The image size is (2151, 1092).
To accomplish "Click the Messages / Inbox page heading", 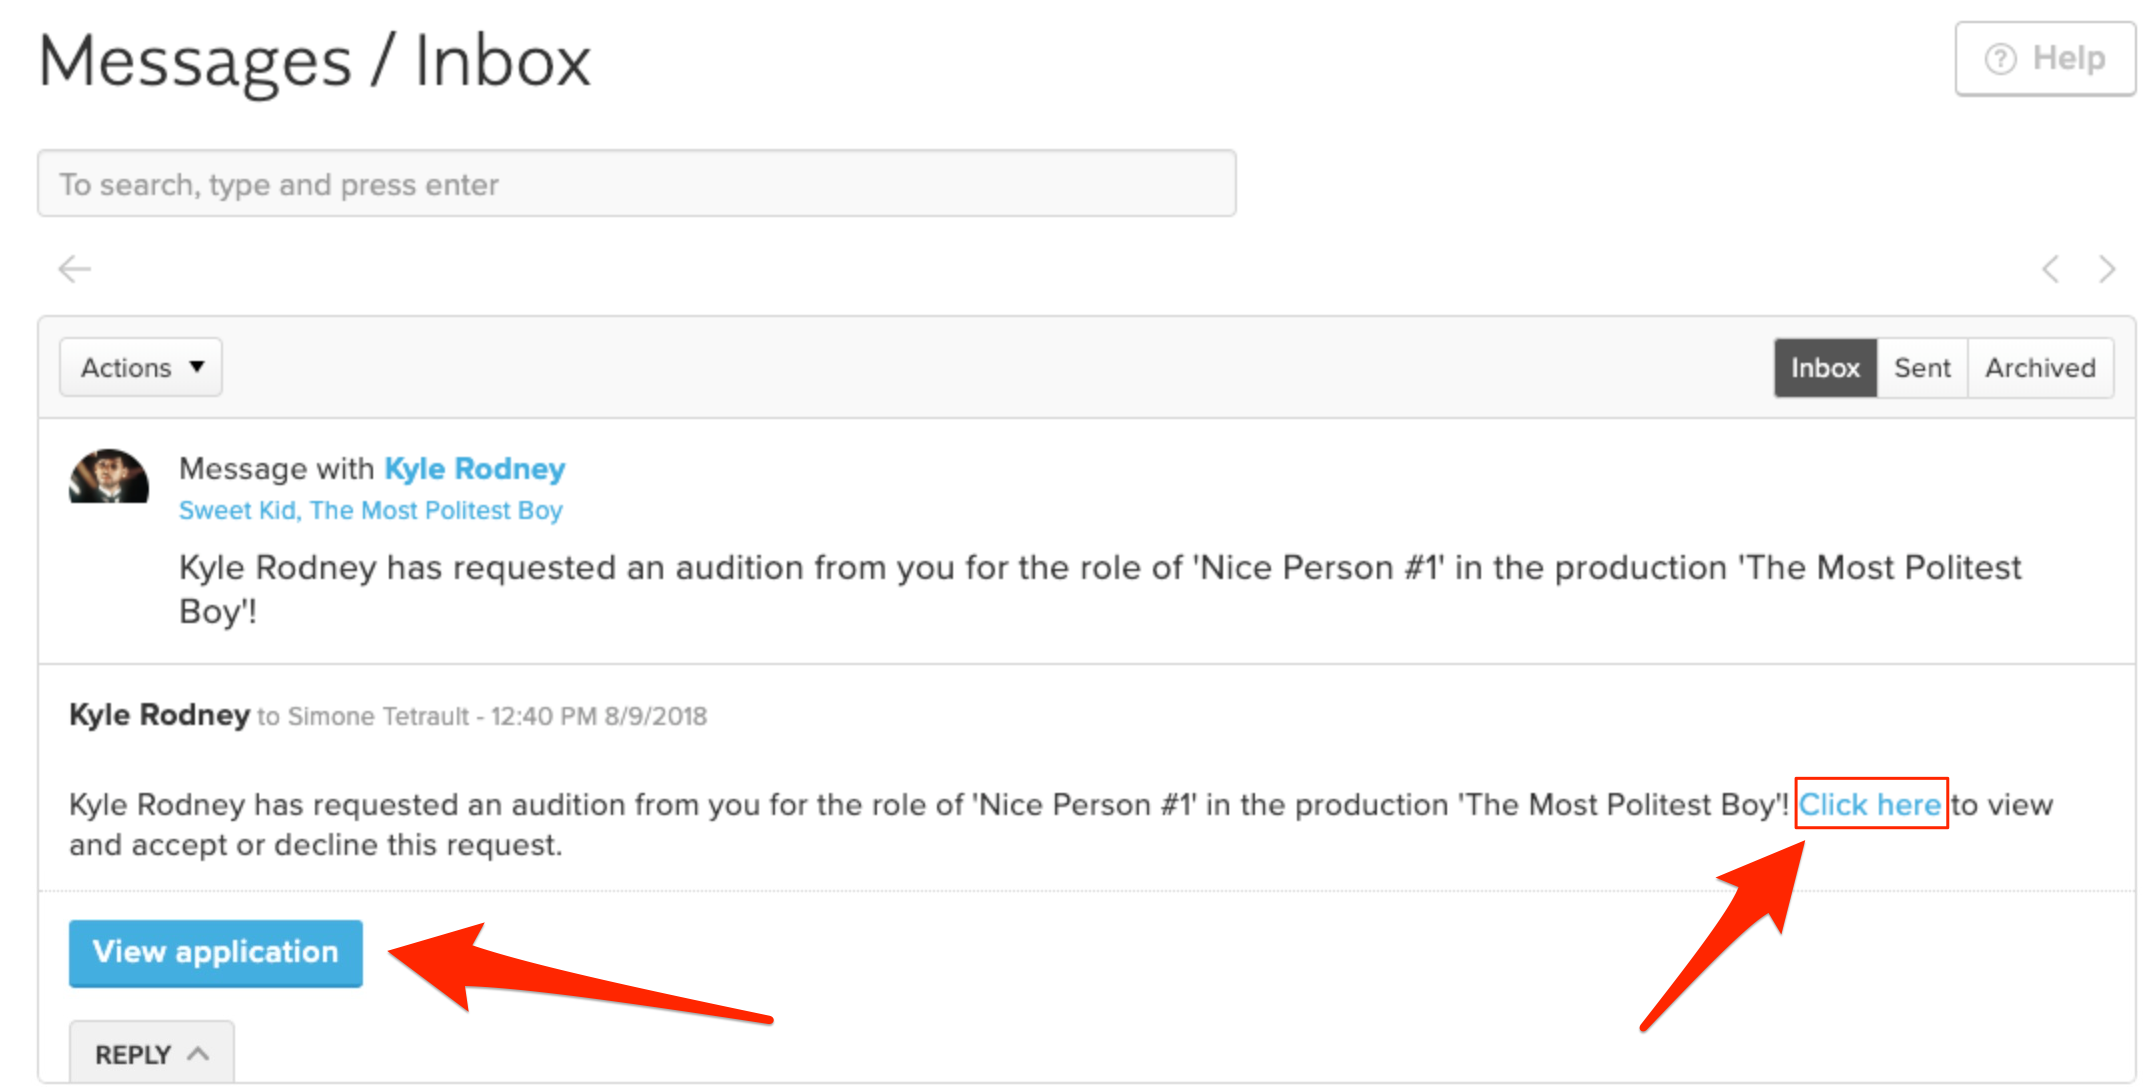I will point(315,62).
